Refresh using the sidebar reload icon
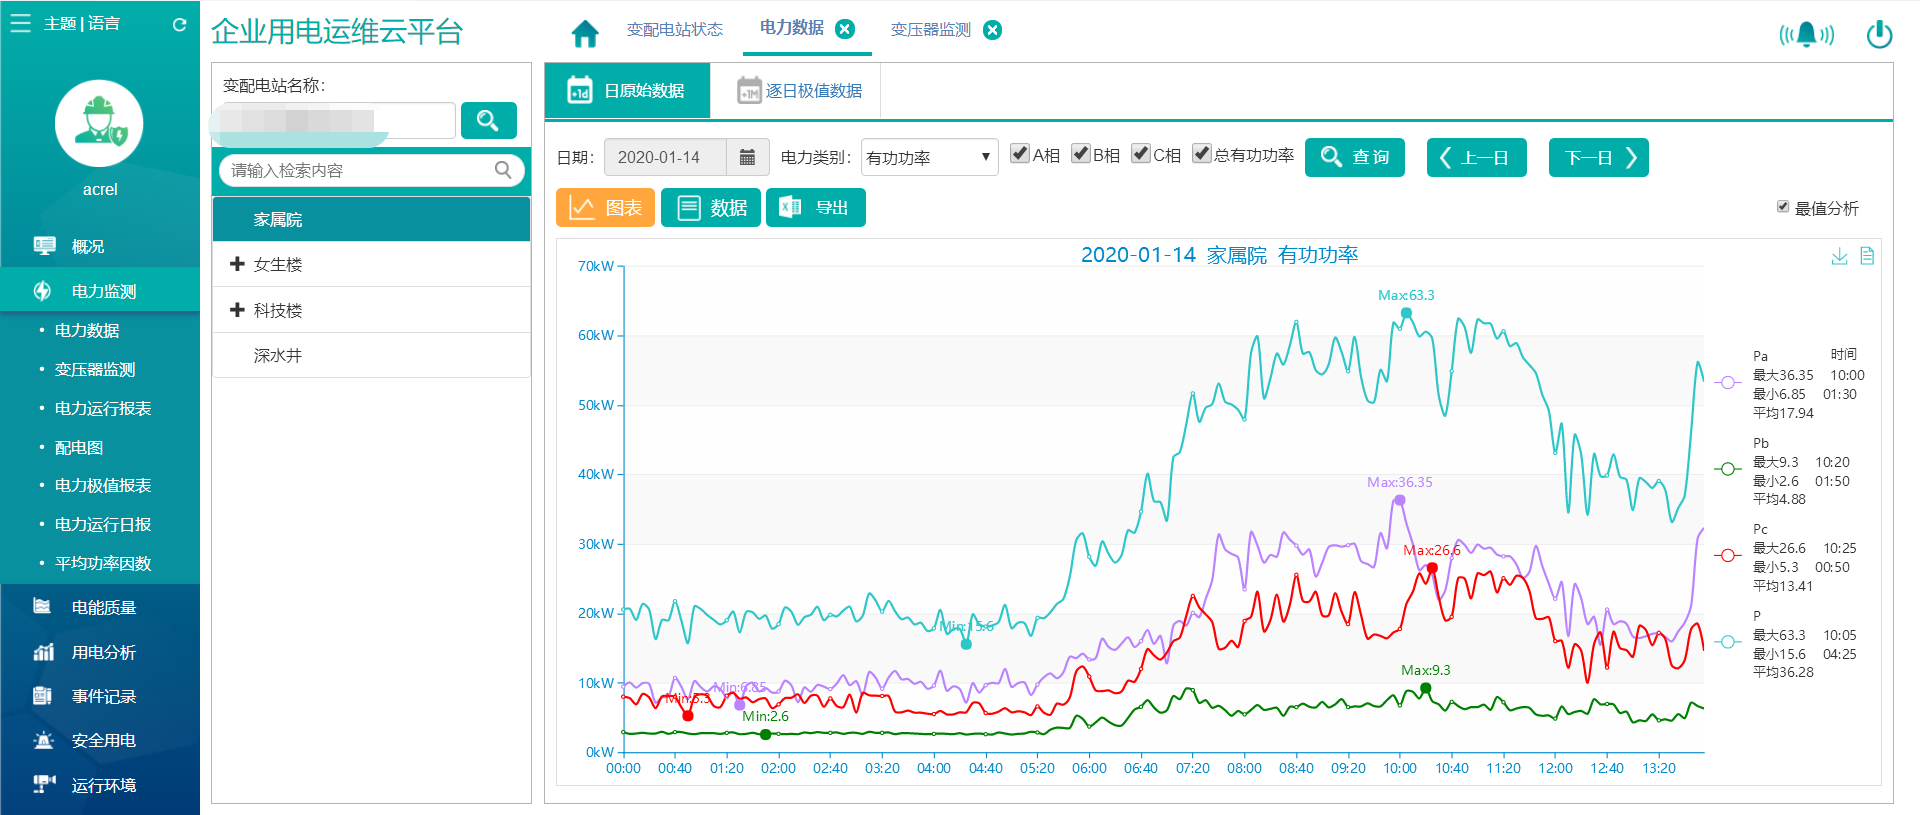 [x=179, y=24]
